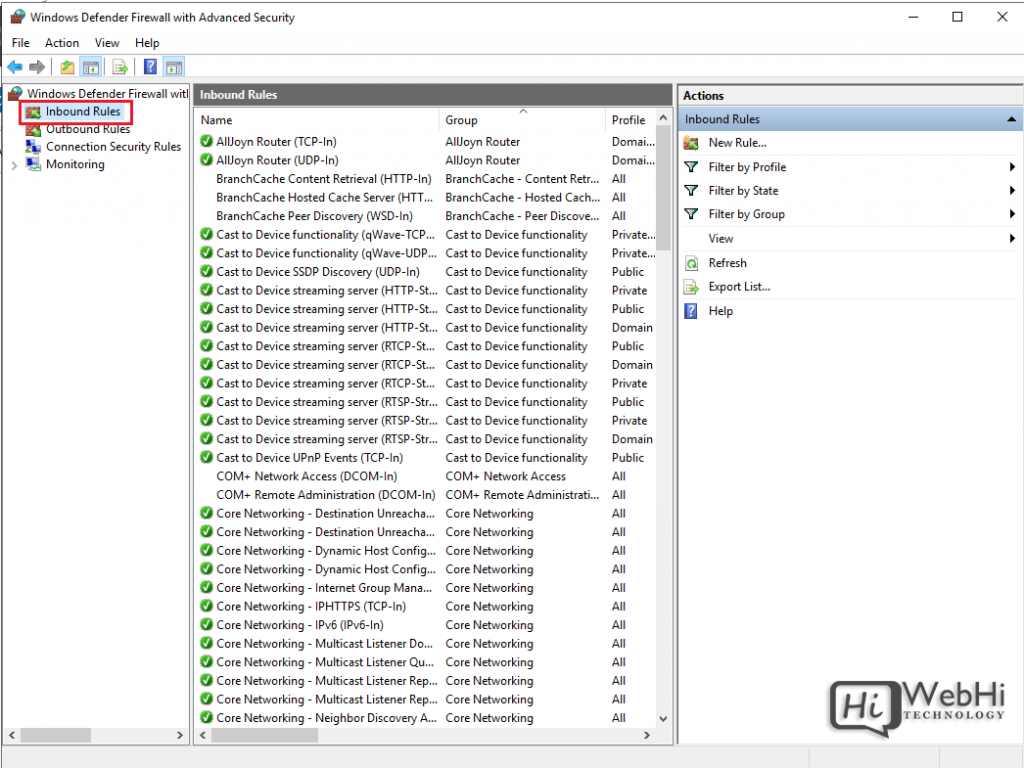Click the forward navigation arrow
Image resolution: width=1024 pixels, height=768 pixels.
[36, 66]
